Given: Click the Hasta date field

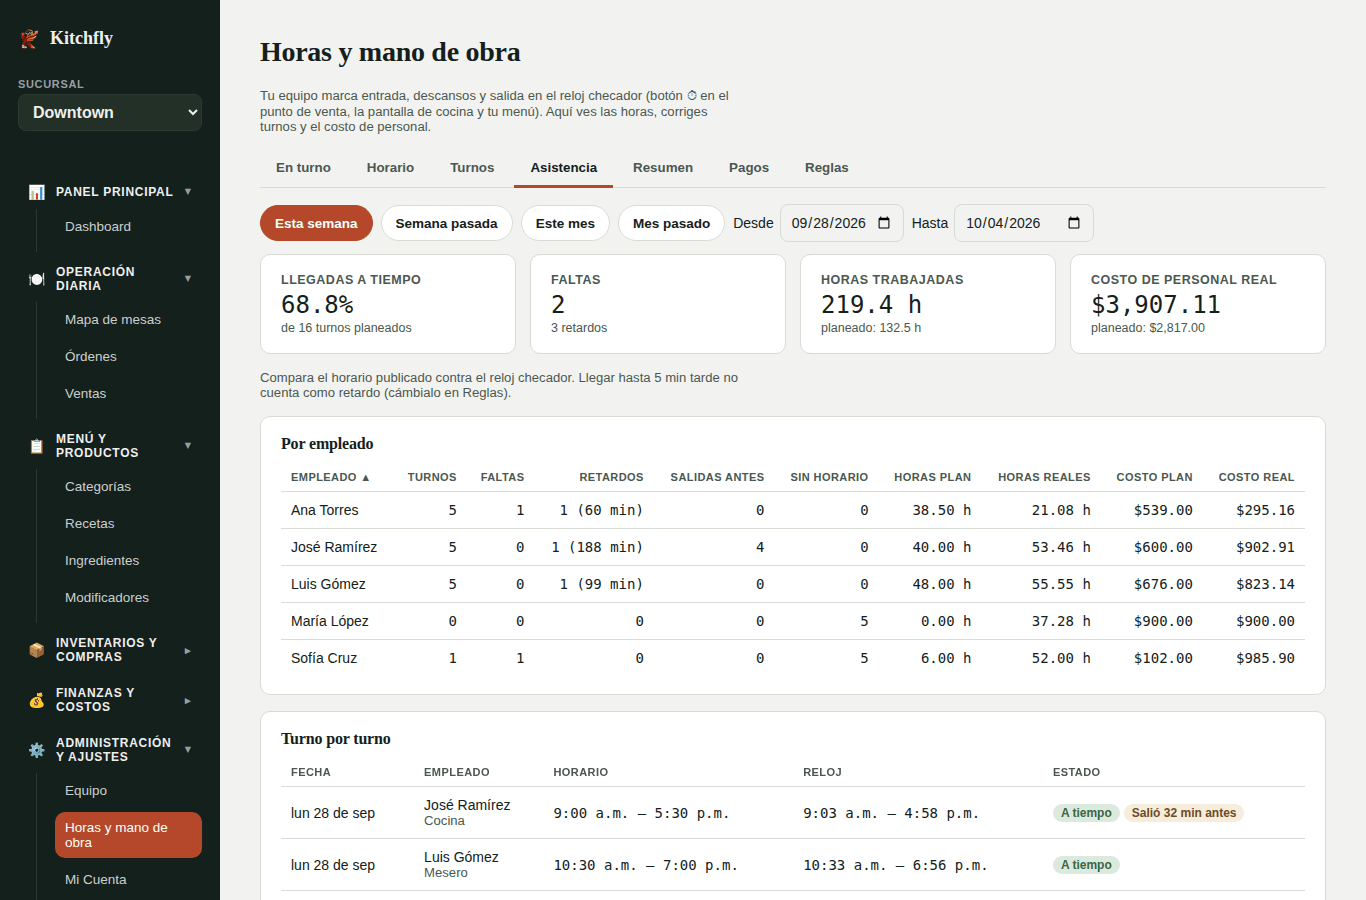Looking at the screenshot, I should pyautogui.click(x=1023, y=223).
